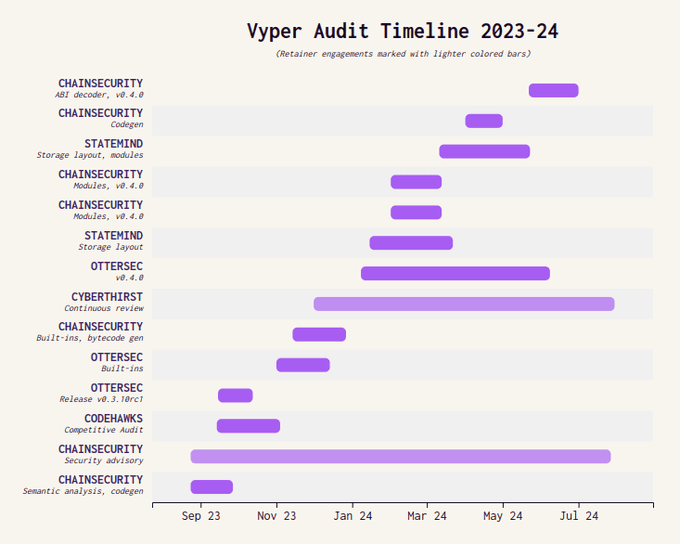Click the Statemind "Storage layout, modules" bar

pos(484,152)
